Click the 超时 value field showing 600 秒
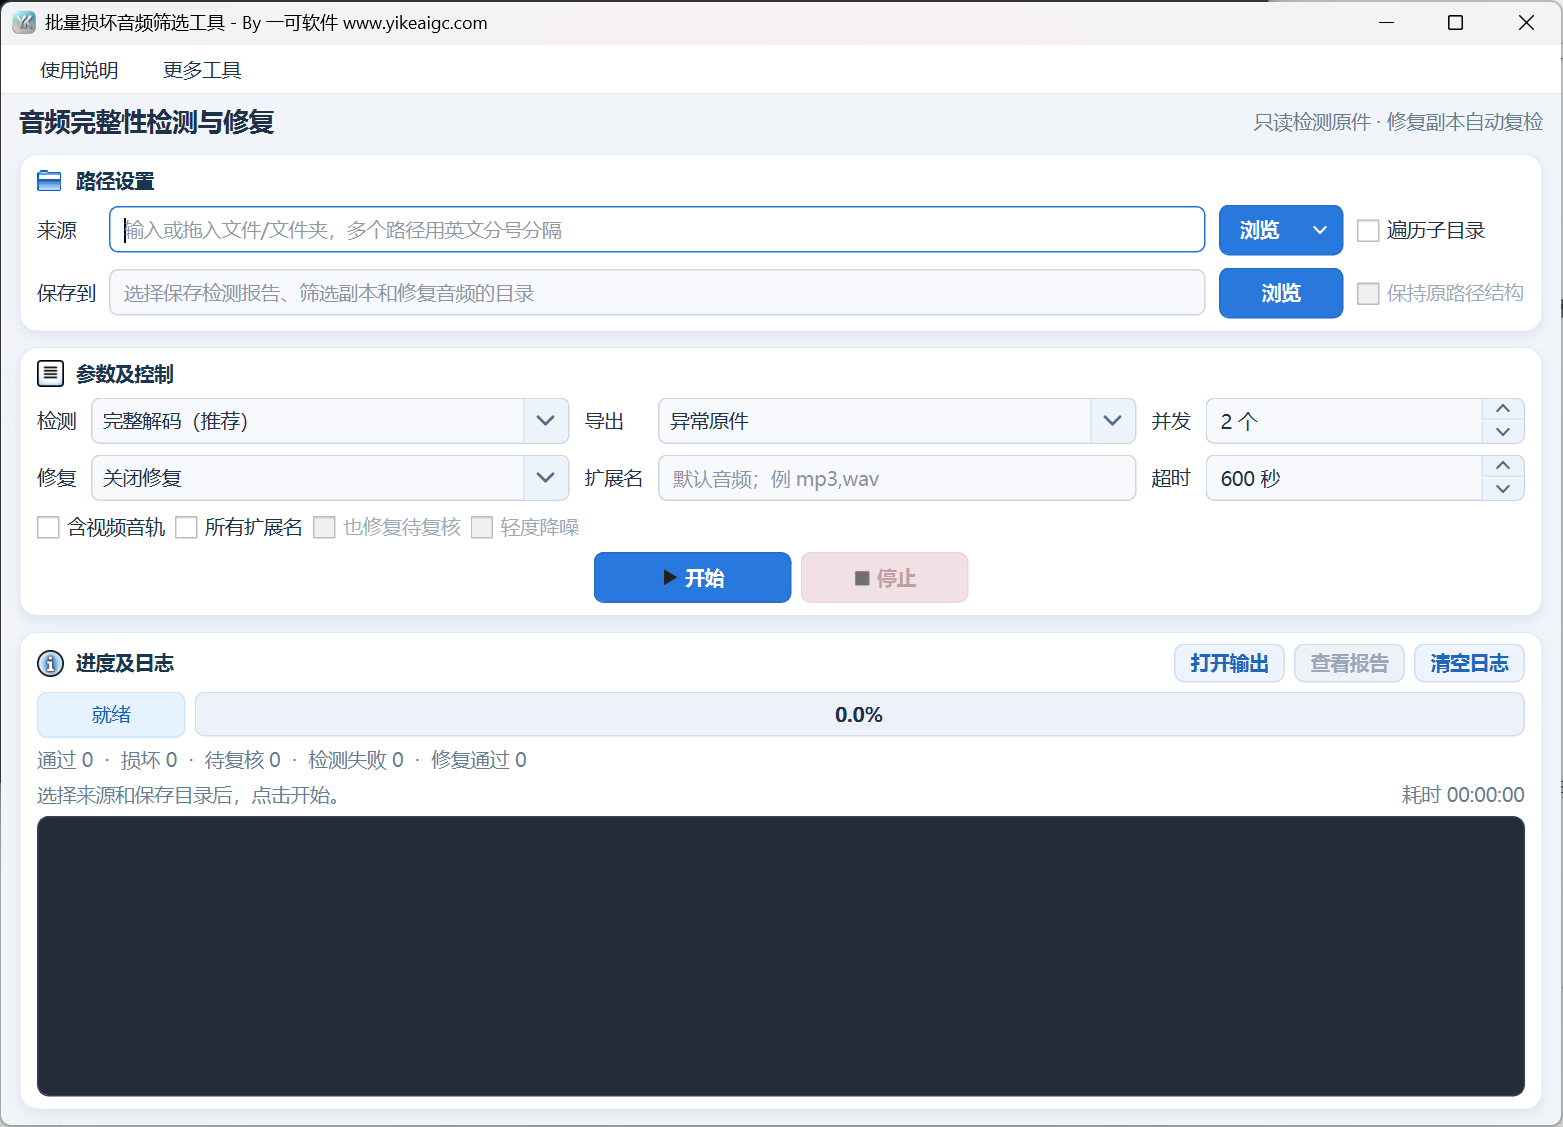 [1344, 478]
